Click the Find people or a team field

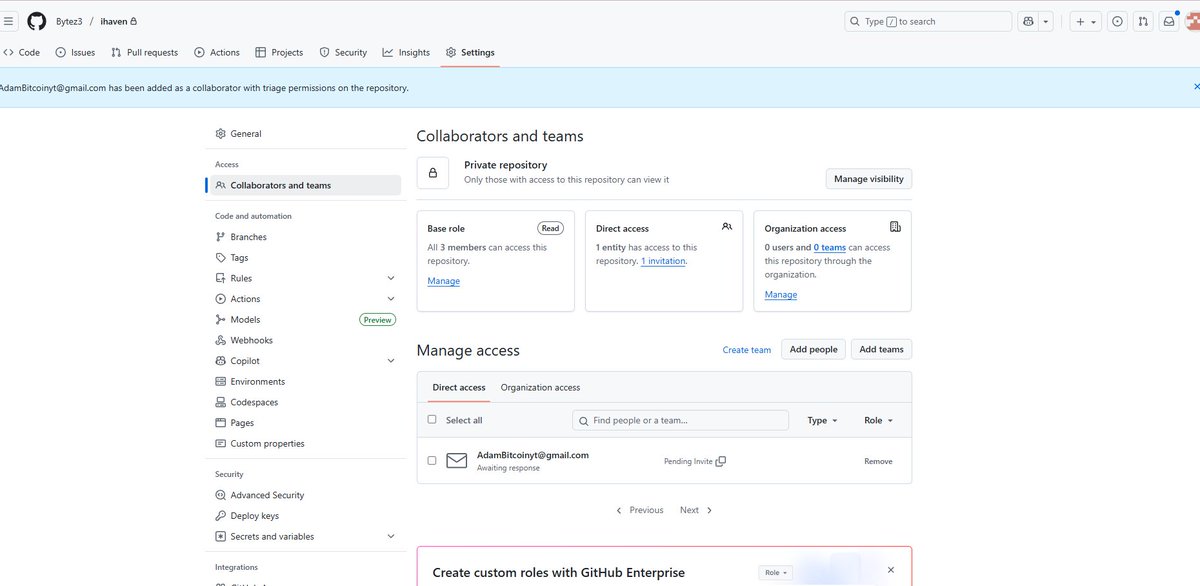pyautogui.click(x=680, y=420)
